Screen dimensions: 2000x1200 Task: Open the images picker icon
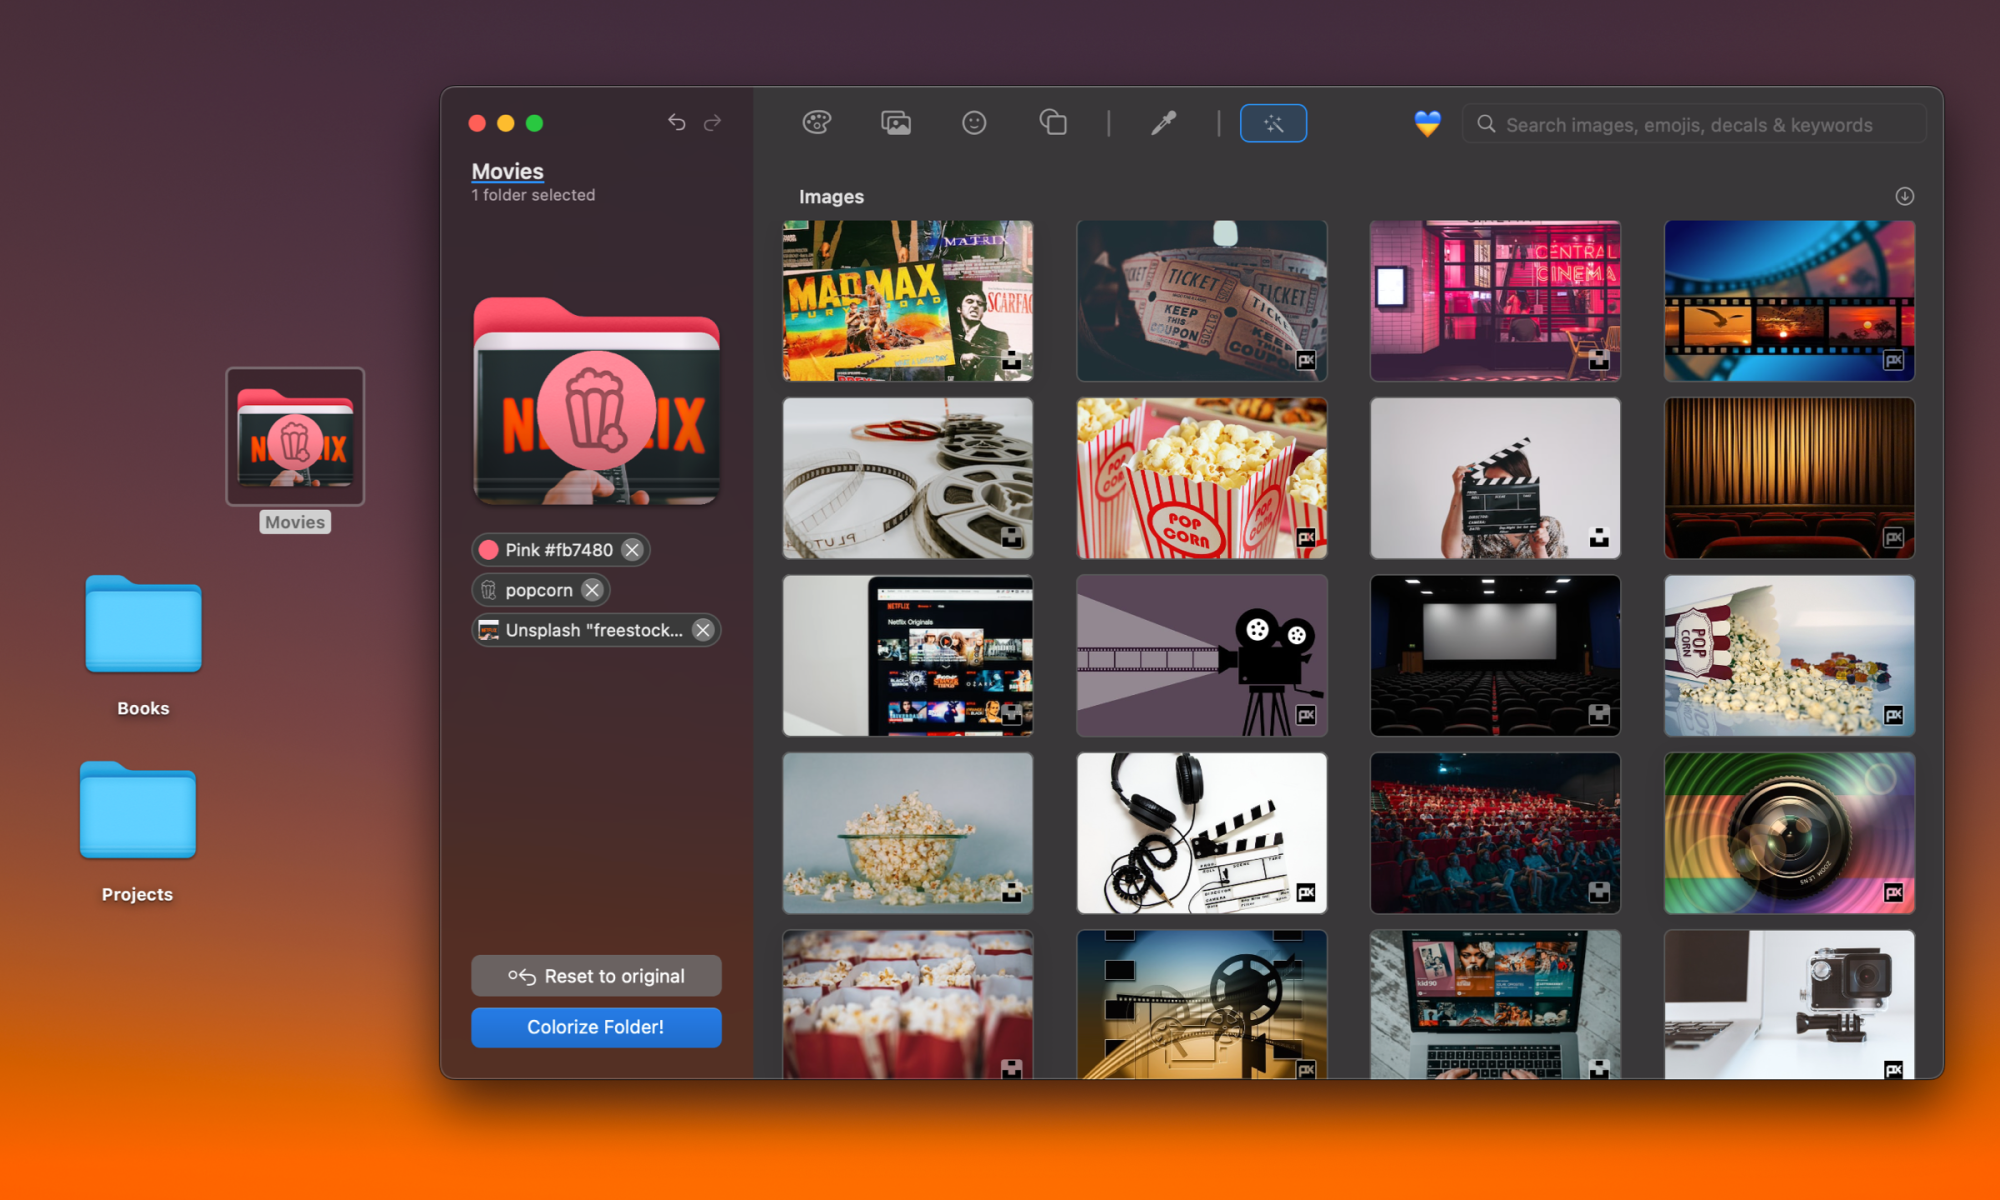[x=896, y=123]
